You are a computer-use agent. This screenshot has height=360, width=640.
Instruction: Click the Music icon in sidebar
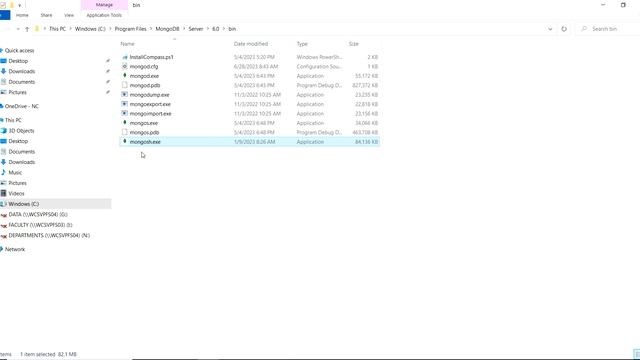4,172
